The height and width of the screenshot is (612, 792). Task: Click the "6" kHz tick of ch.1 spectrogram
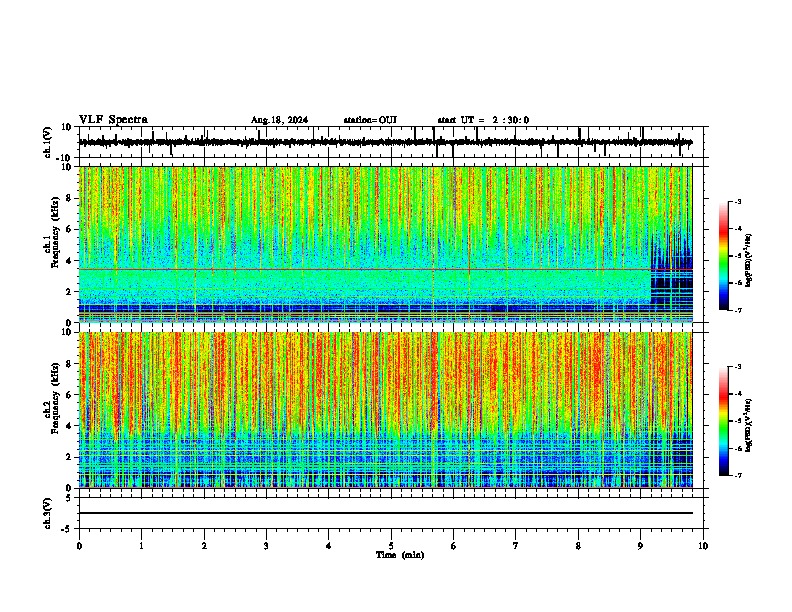69,229
